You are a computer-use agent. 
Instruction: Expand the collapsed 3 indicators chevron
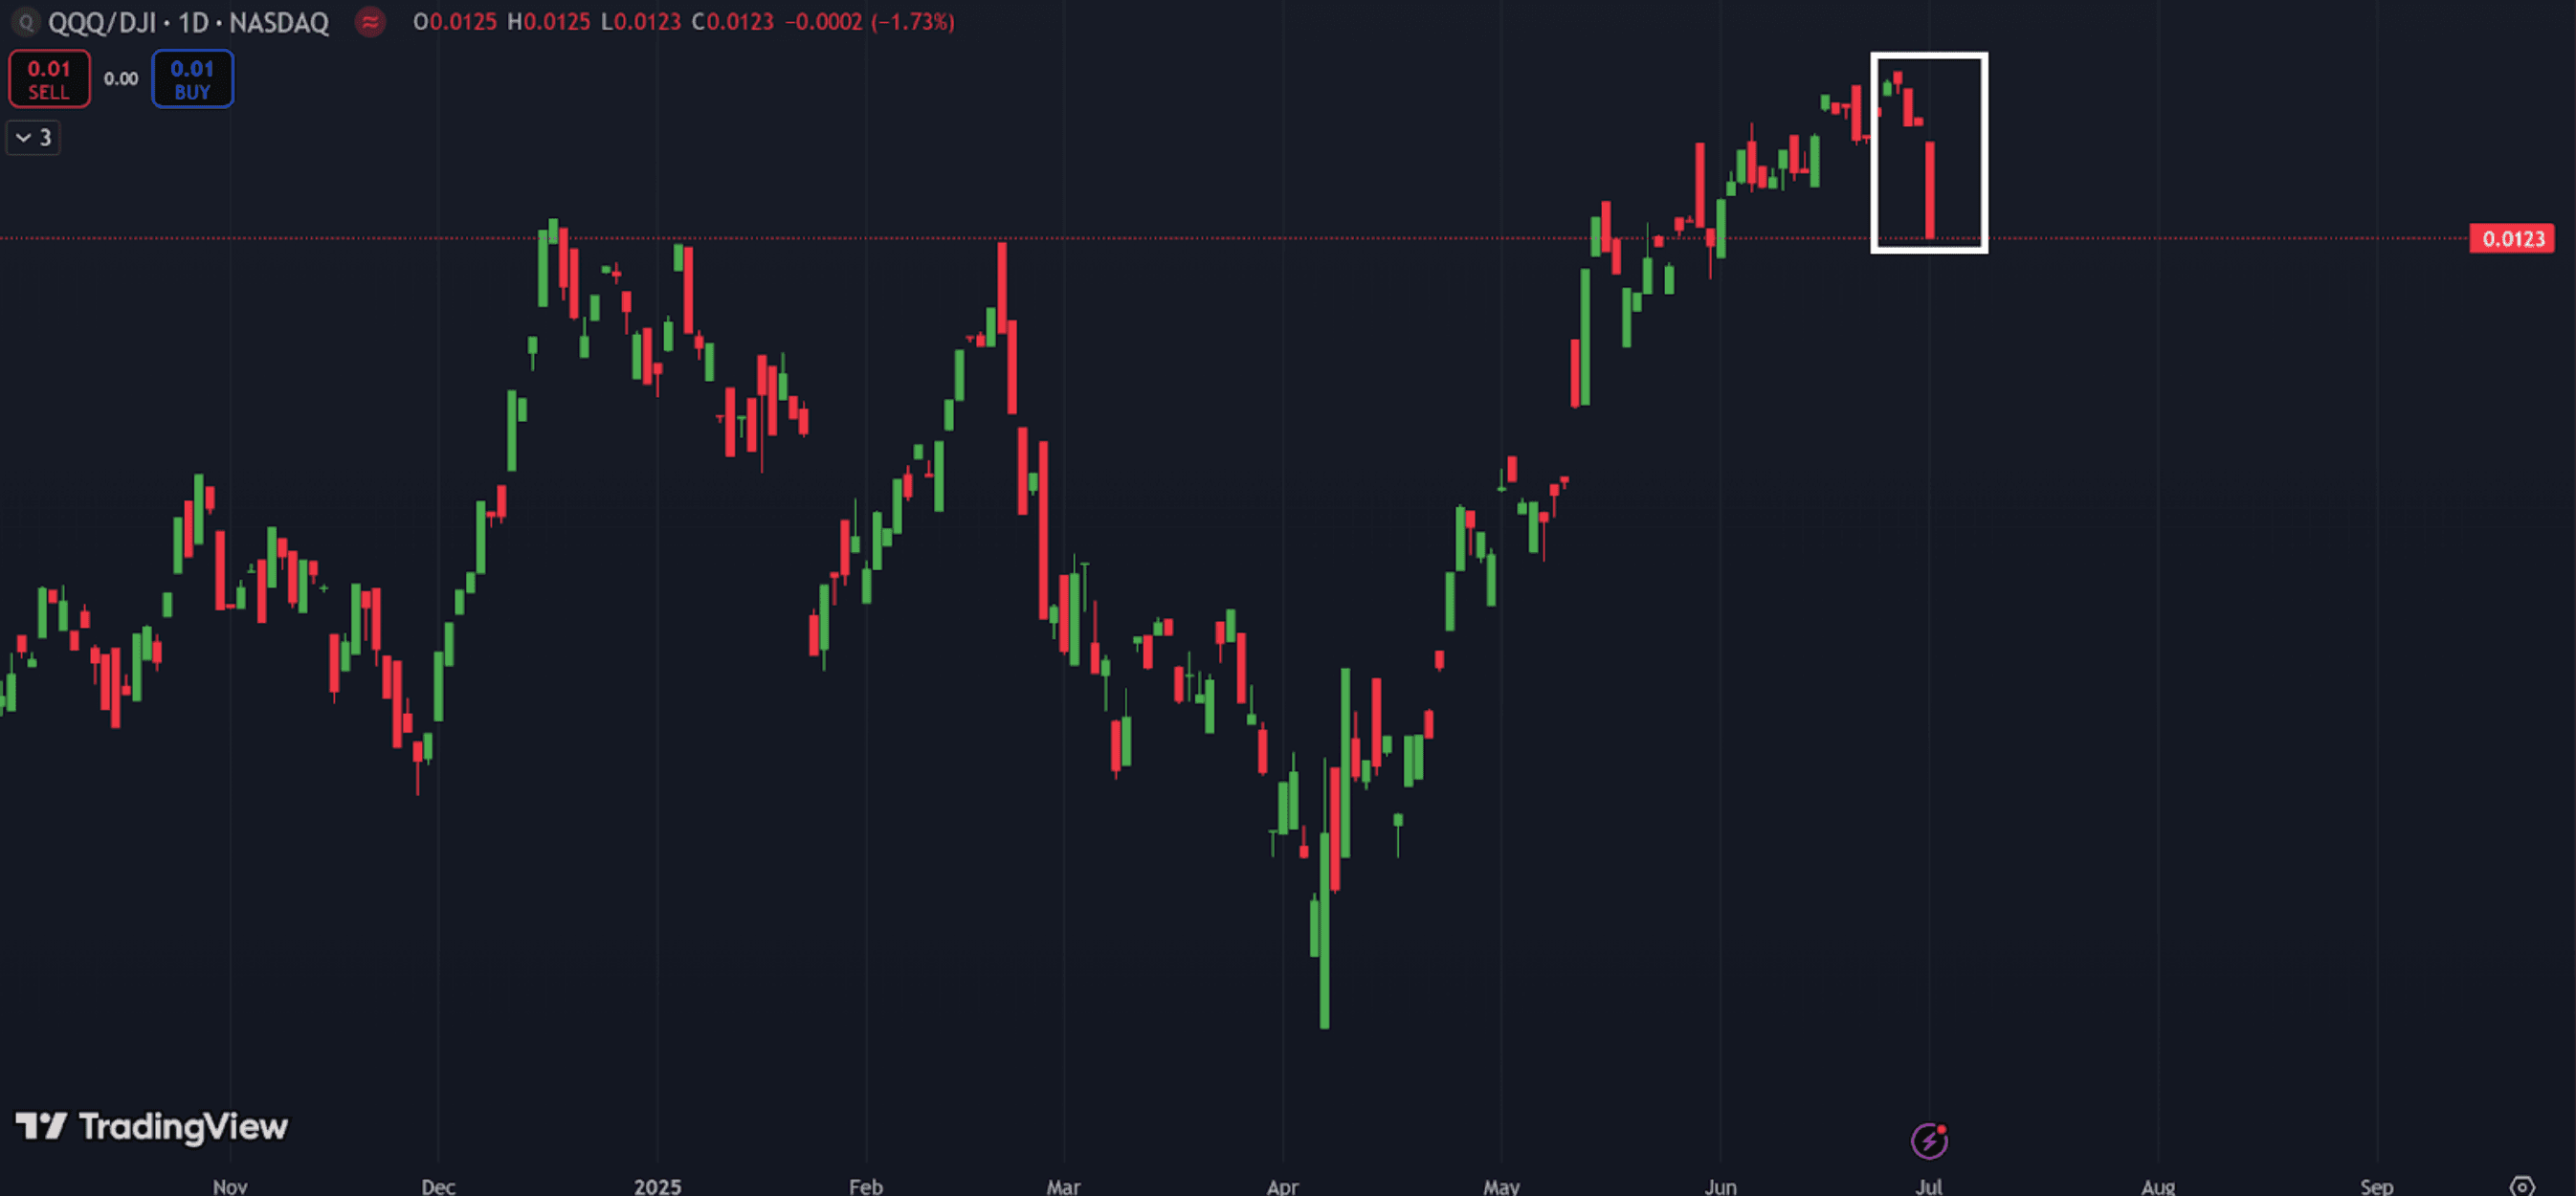tap(33, 138)
